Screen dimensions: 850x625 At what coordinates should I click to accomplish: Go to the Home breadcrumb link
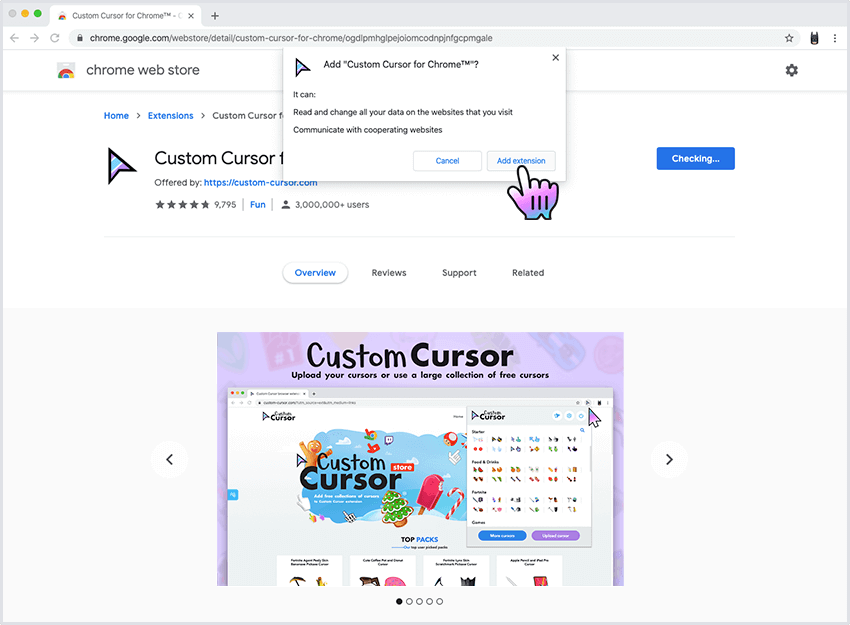pos(116,115)
